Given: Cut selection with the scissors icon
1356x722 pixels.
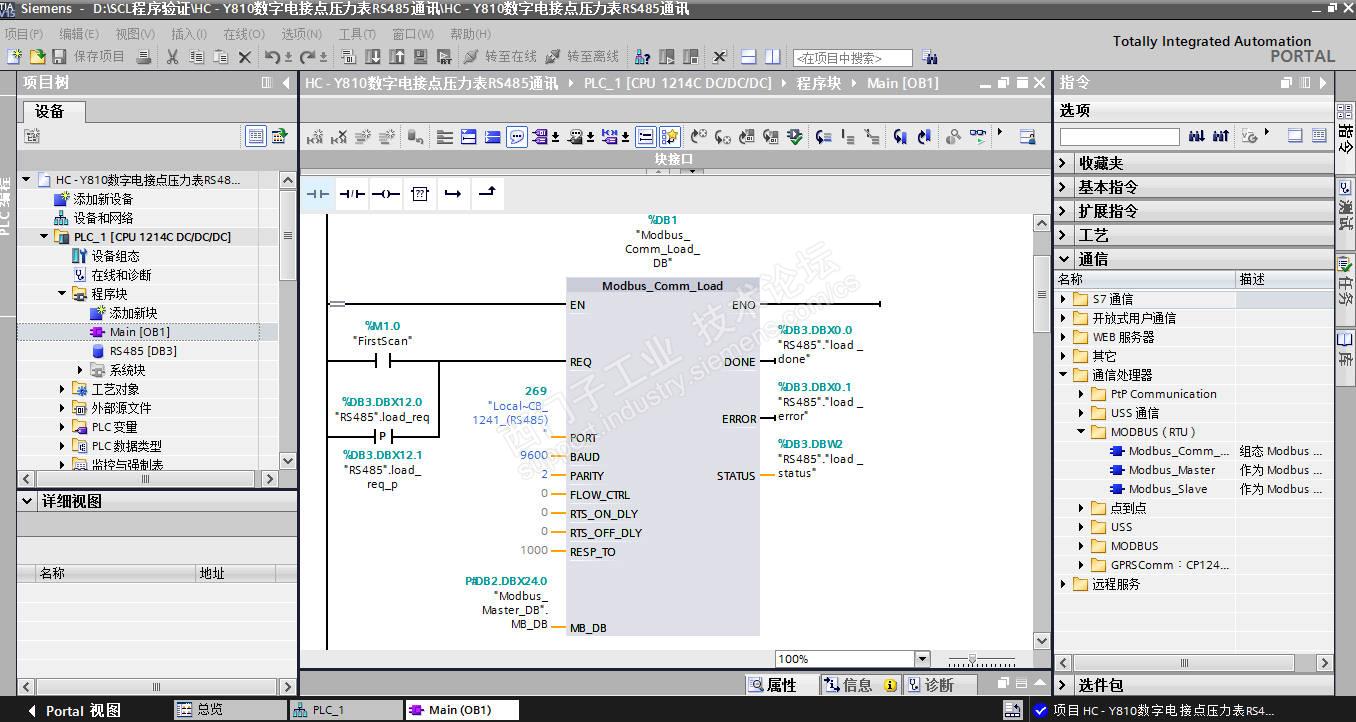Looking at the screenshot, I should tap(172, 57).
